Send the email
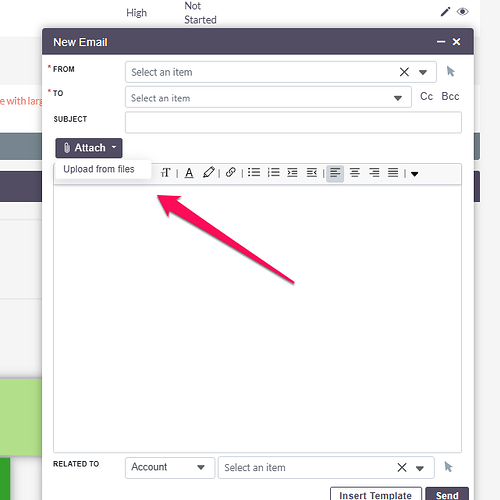500x500 pixels. (447, 495)
